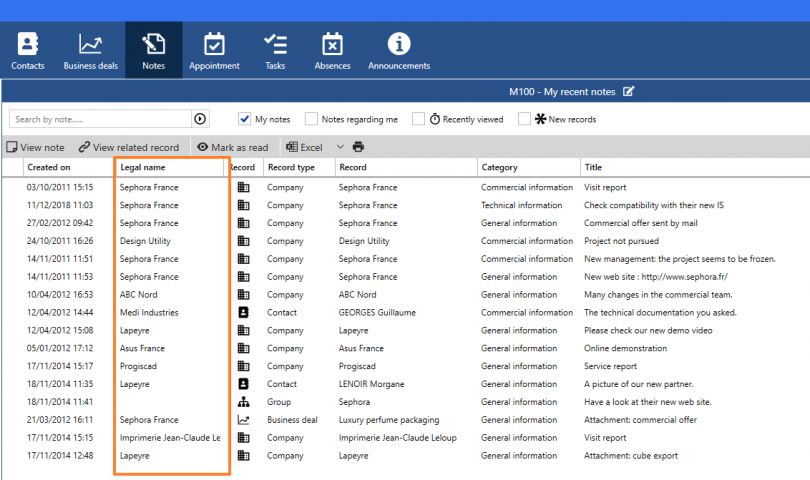Screen dimensions: 810x480
Task: Open the Notes module
Action: 153,51
